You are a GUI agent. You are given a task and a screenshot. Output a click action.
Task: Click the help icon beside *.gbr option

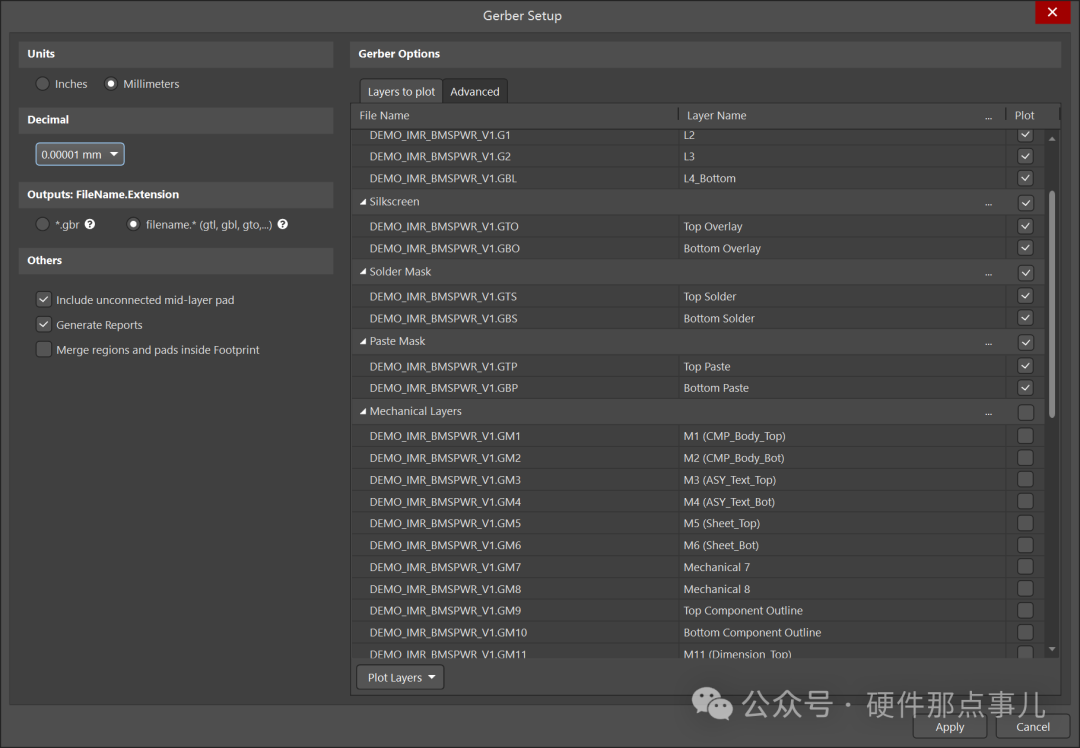[90, 225]
